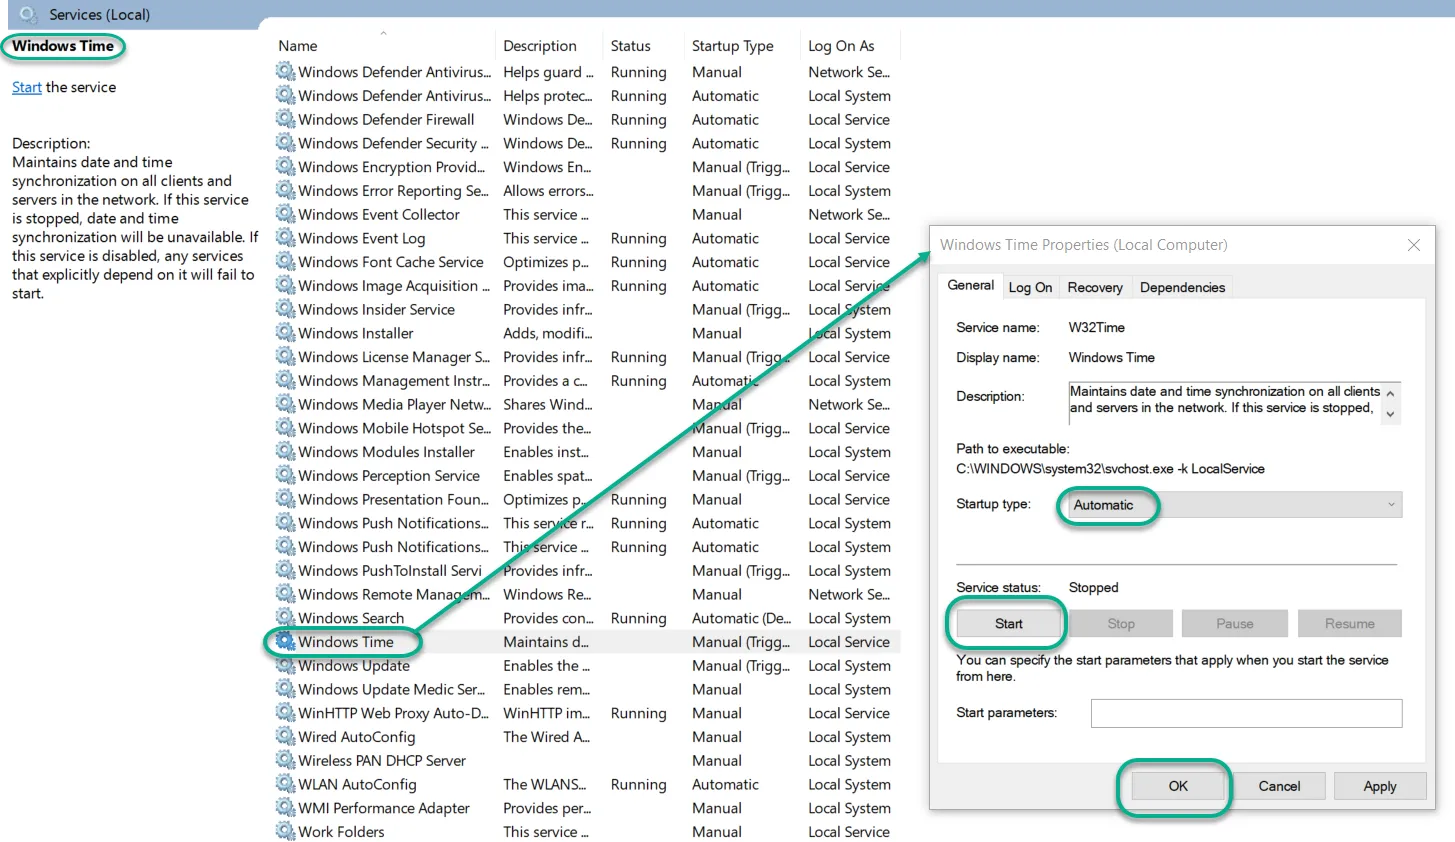Click gear icon of Windows Insider Service
The width and height of the screenshot is (1455, 842).
pos(286,309)
